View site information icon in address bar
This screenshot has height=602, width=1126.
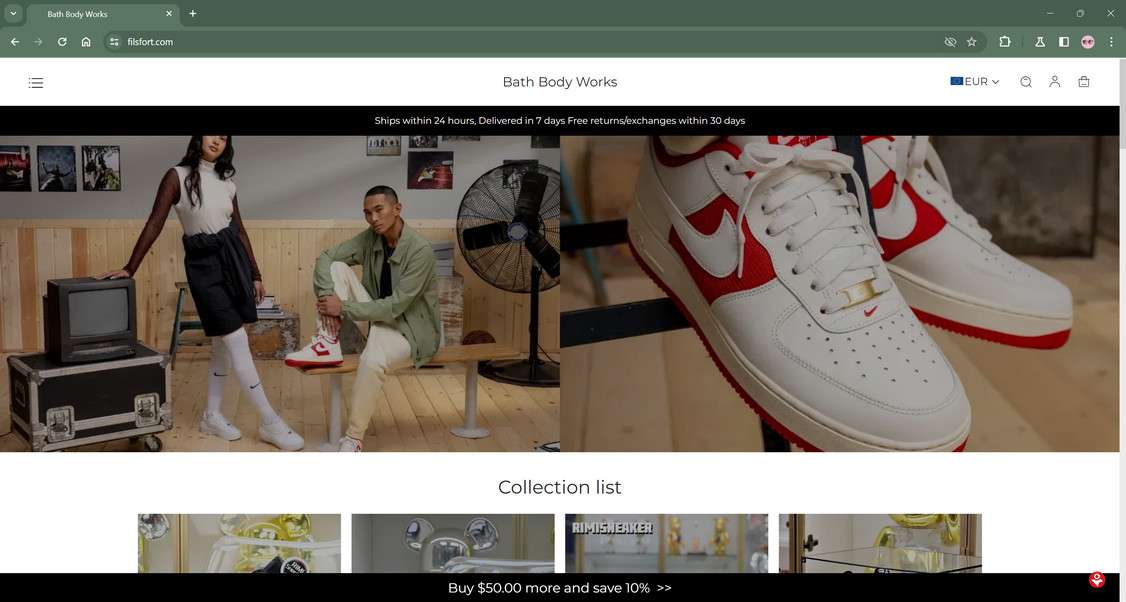pos(113,42)
